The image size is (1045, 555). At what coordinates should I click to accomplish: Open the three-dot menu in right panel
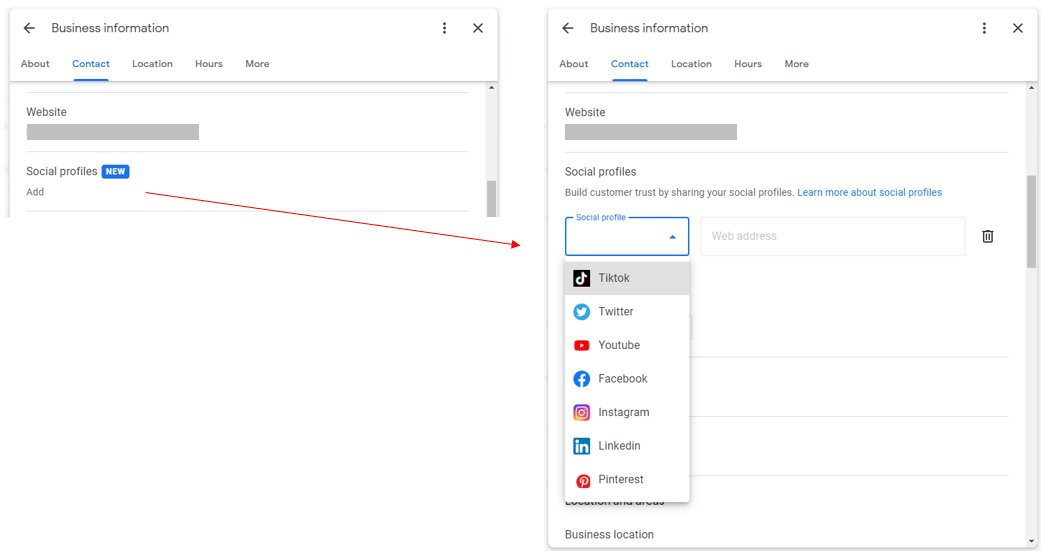tap(984, 28)
